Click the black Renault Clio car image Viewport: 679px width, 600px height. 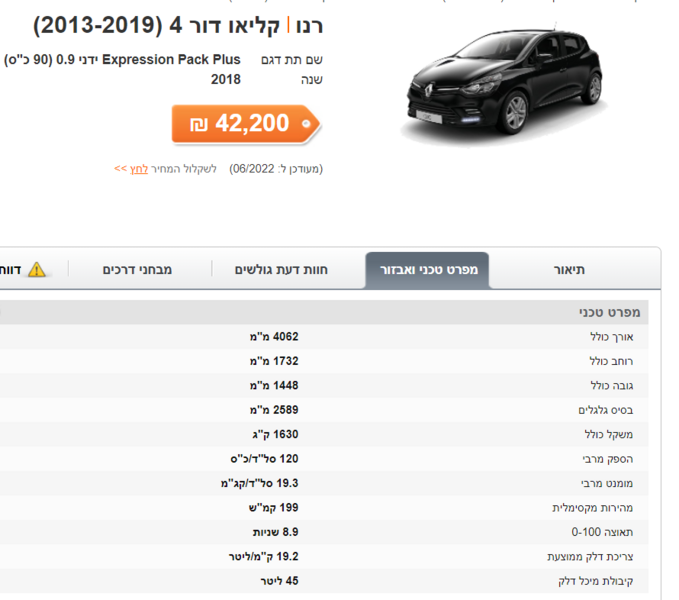505,83
